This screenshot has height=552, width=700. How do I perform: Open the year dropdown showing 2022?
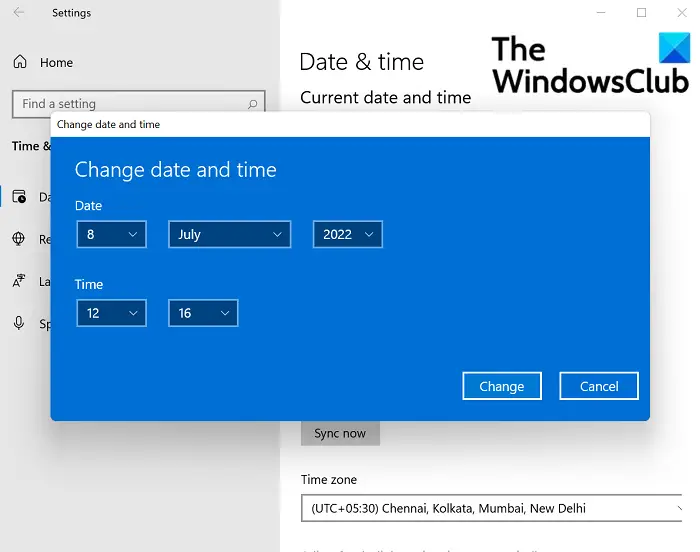pyautogui.click(x=347, y=234)
